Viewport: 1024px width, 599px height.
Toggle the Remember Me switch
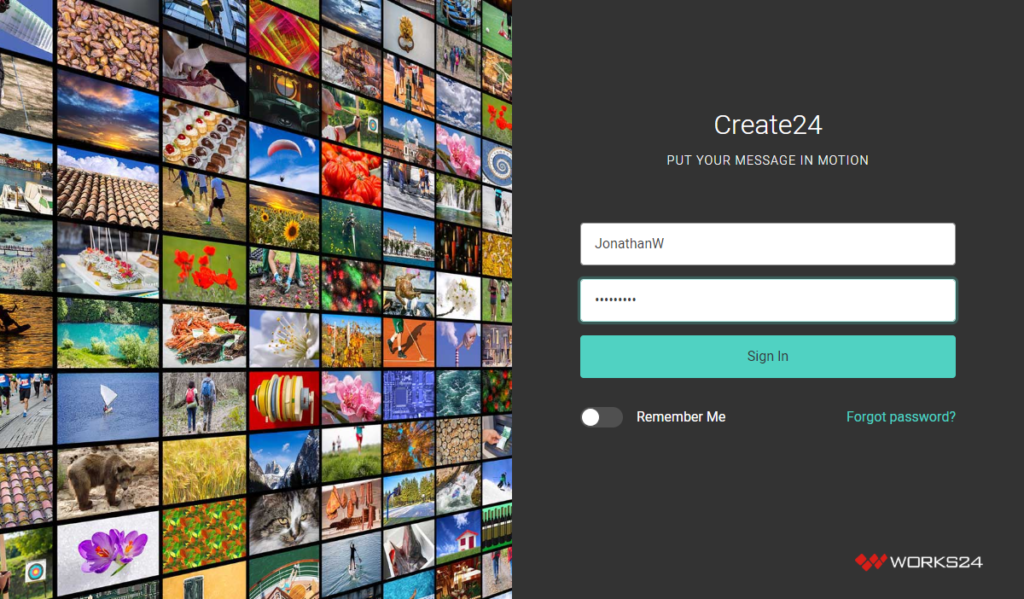[x=601, y=417]
